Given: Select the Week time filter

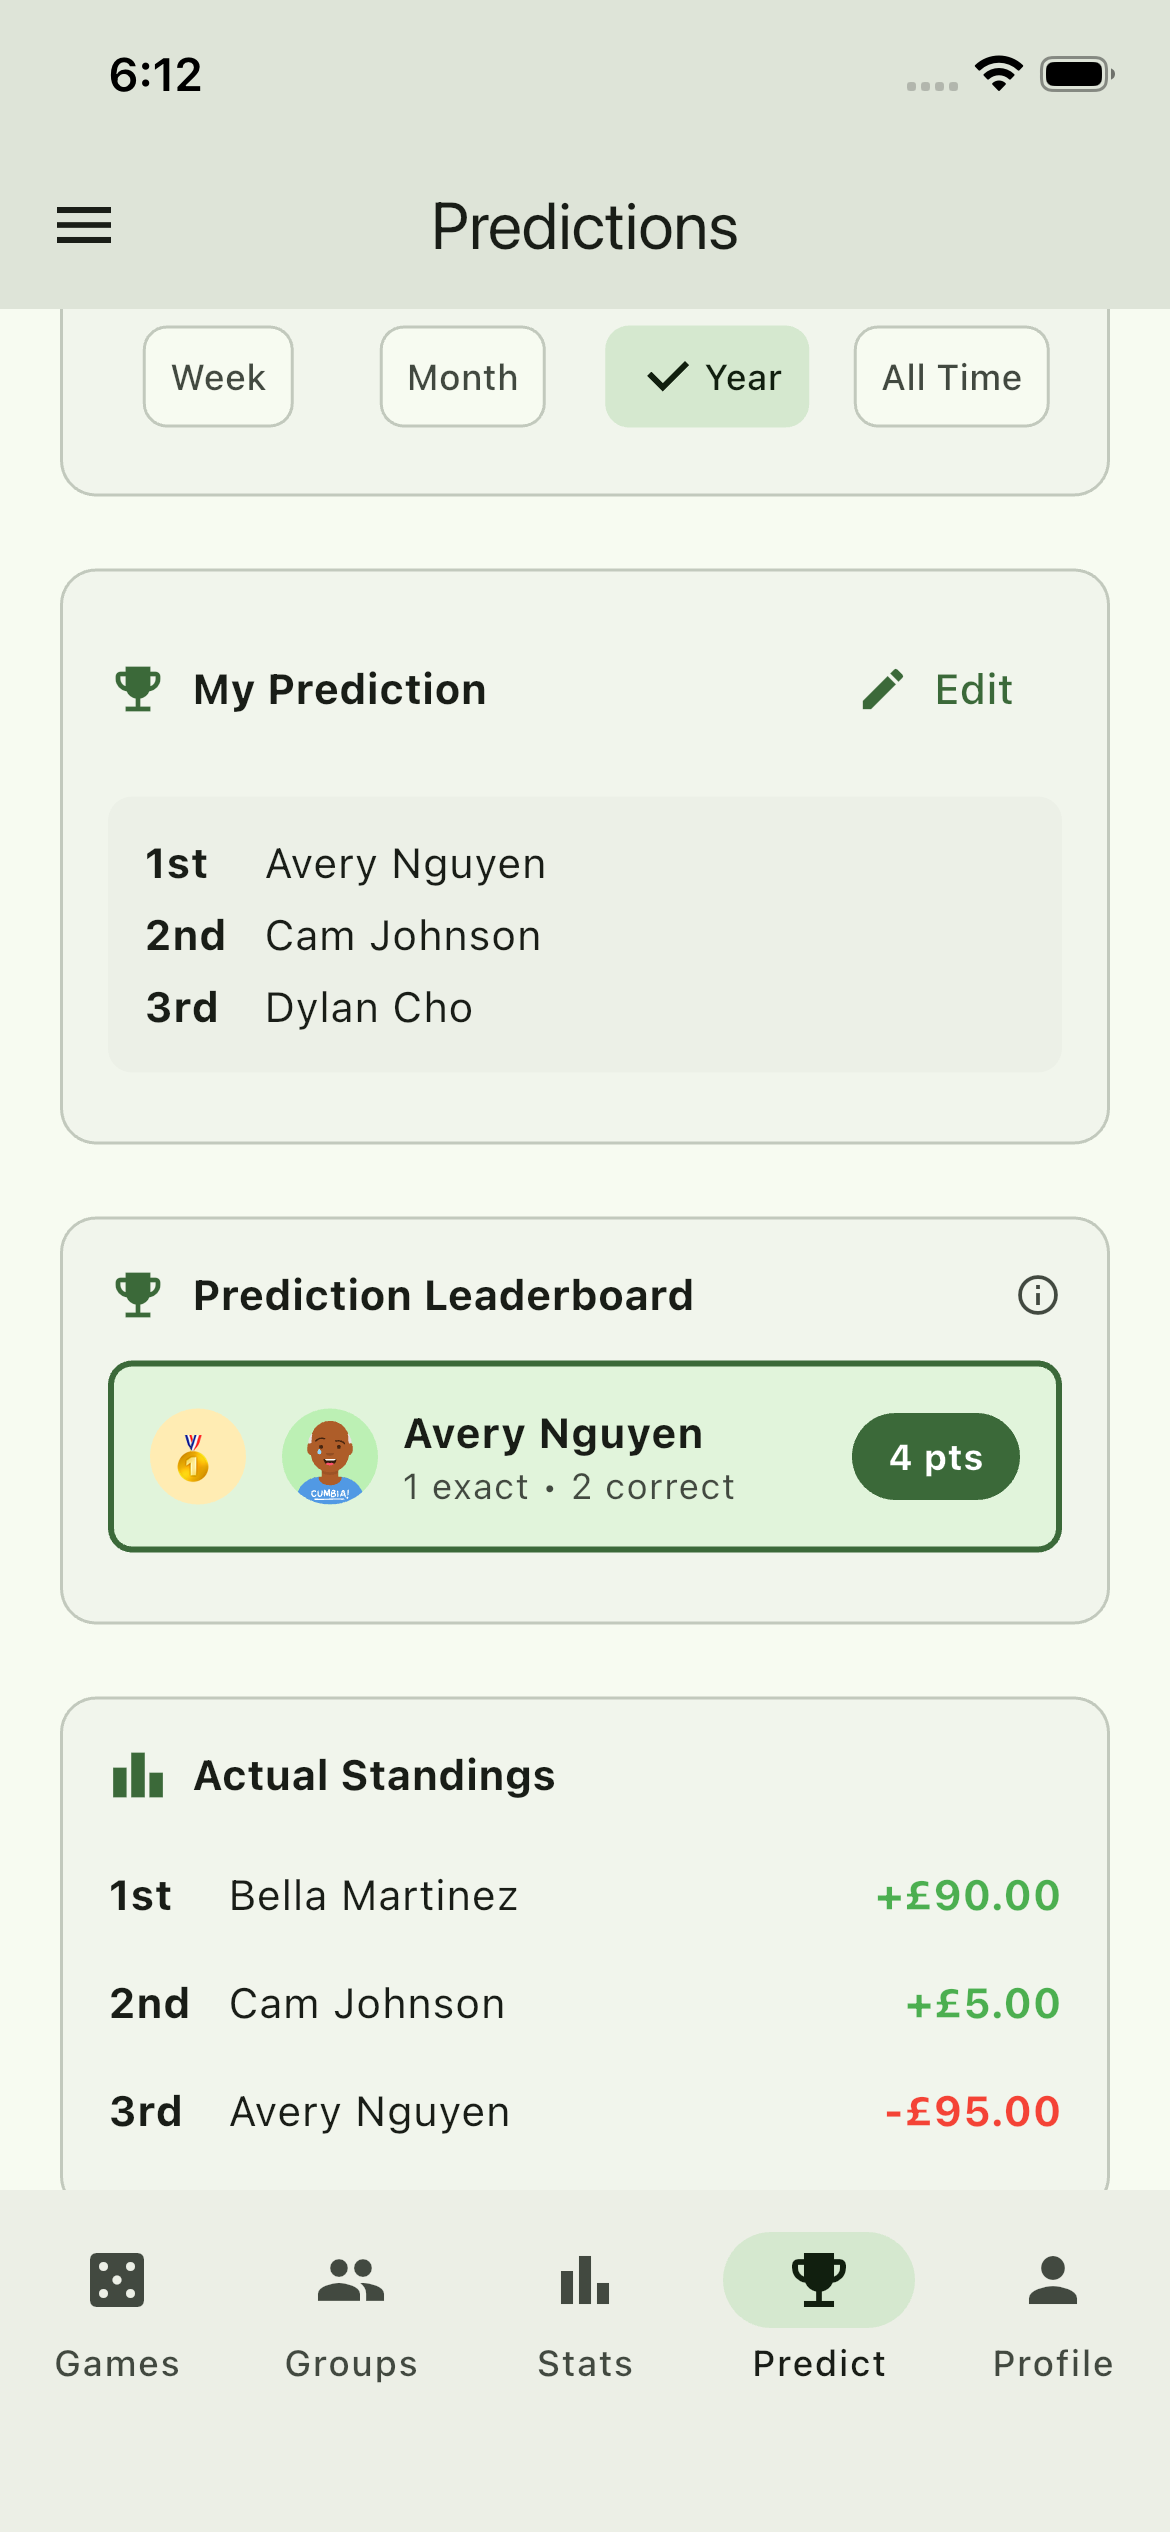Looking at the screenshot, I should 218,377.
